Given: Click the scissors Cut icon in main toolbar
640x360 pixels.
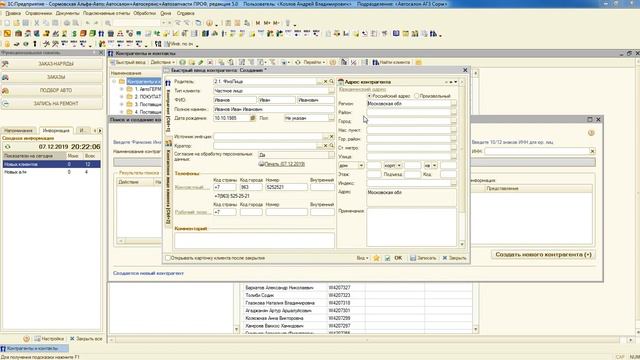Looking at the screenshot, I should (37, 23).
